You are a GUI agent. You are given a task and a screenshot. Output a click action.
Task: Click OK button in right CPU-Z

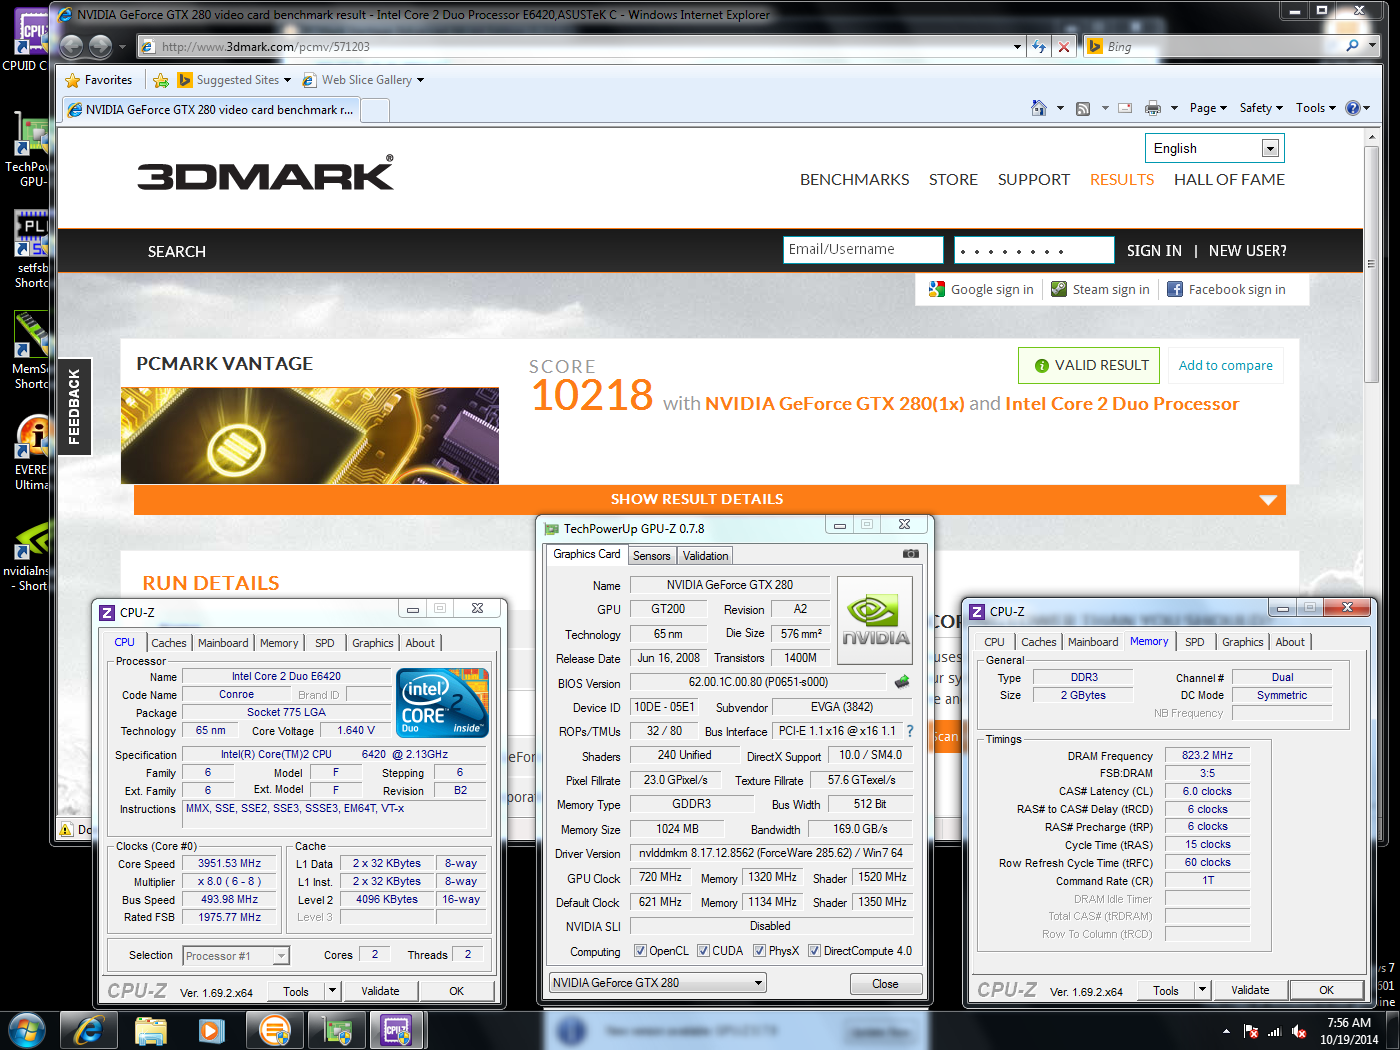(x=1326, y=990)
